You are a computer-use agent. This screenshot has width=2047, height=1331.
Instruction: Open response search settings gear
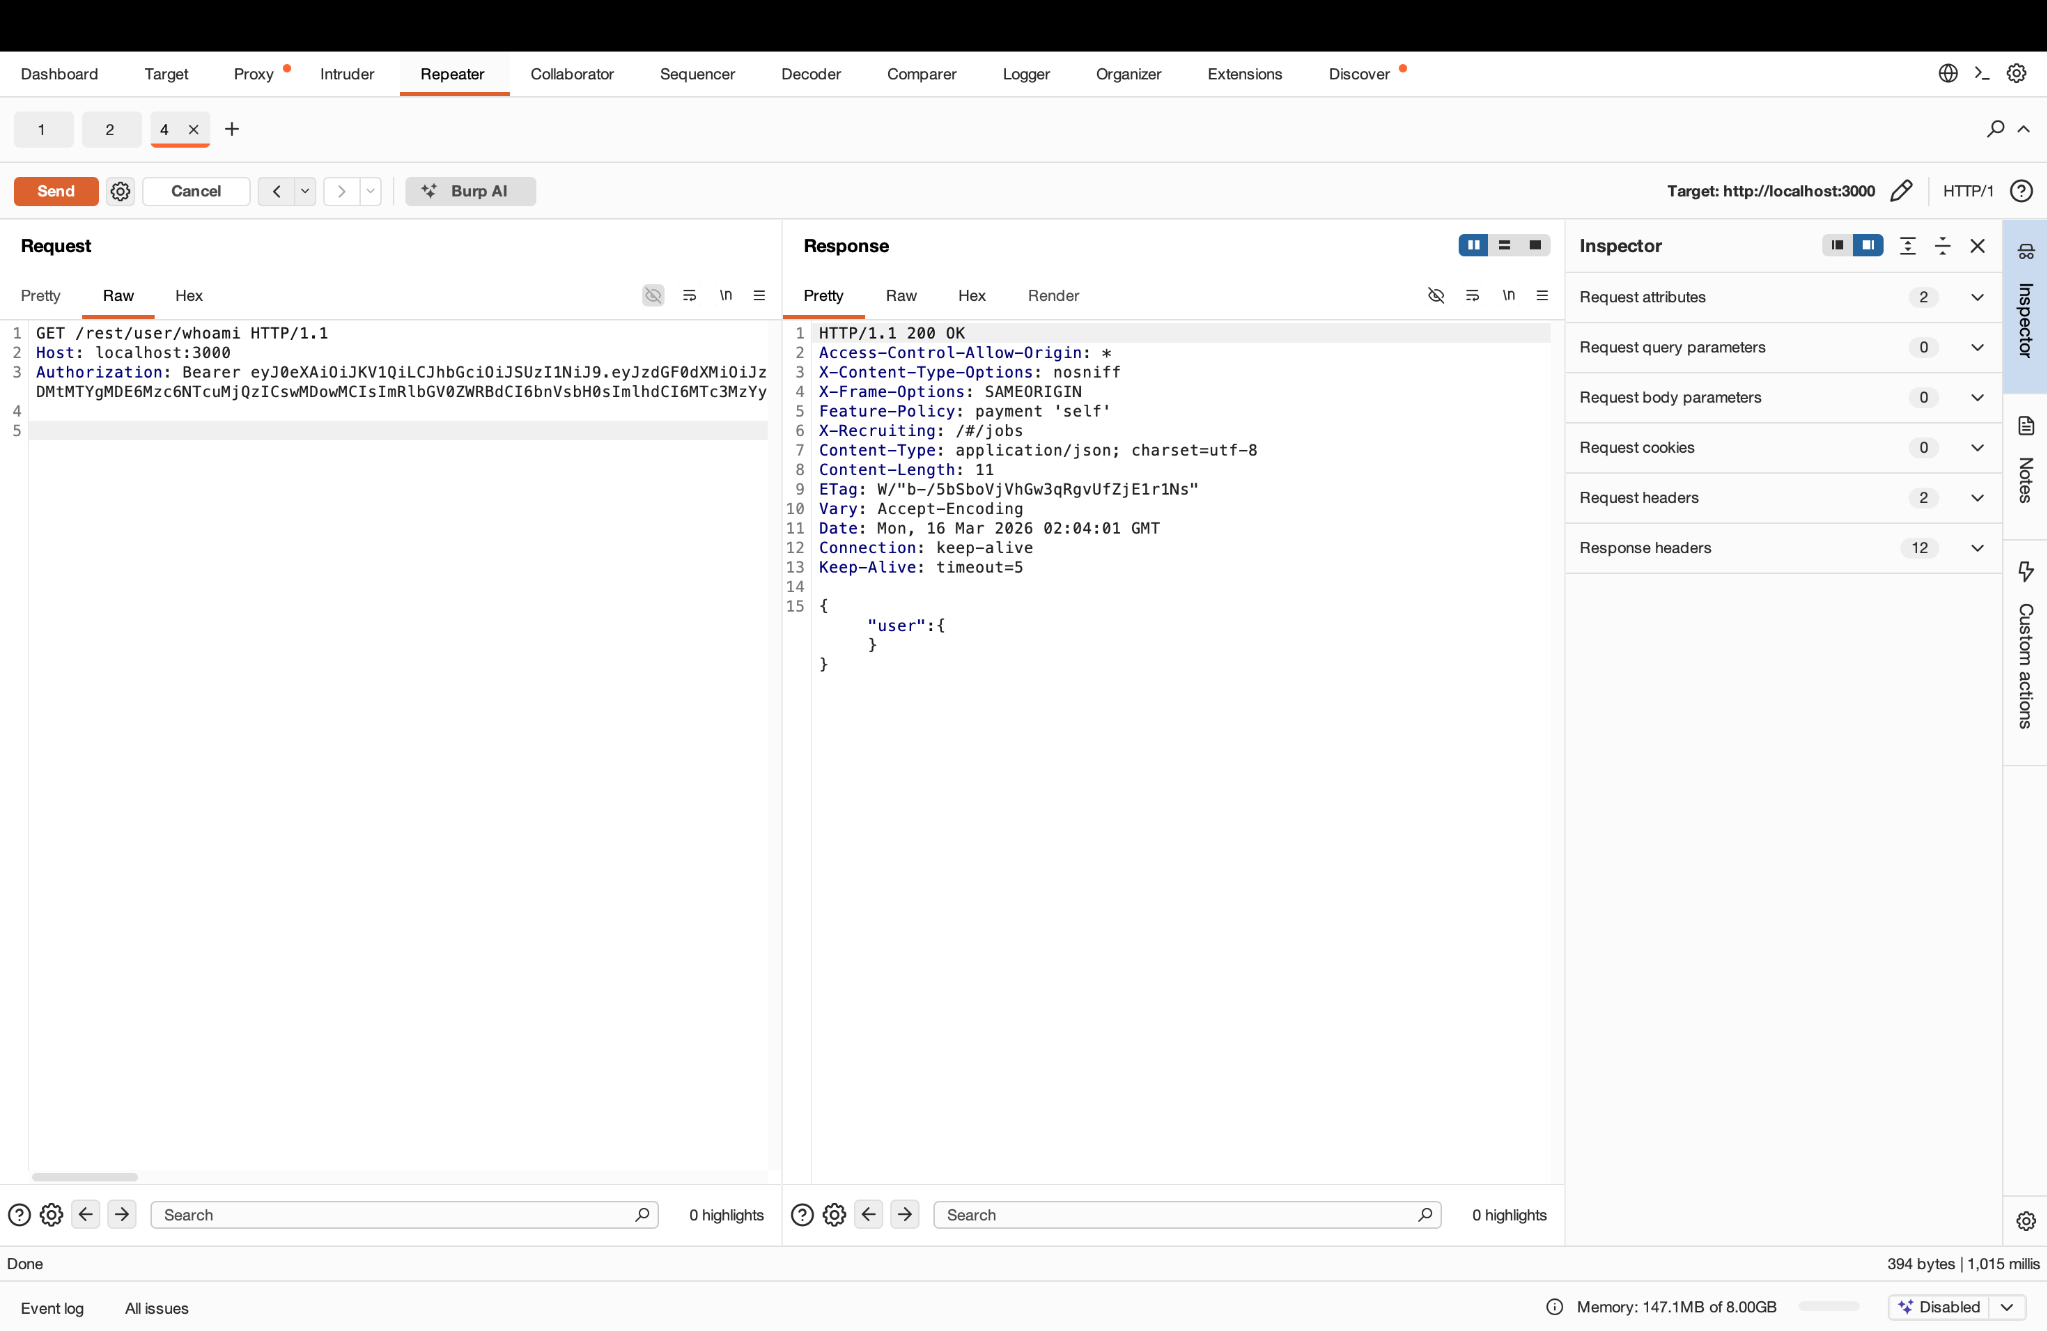(834, 1215)
